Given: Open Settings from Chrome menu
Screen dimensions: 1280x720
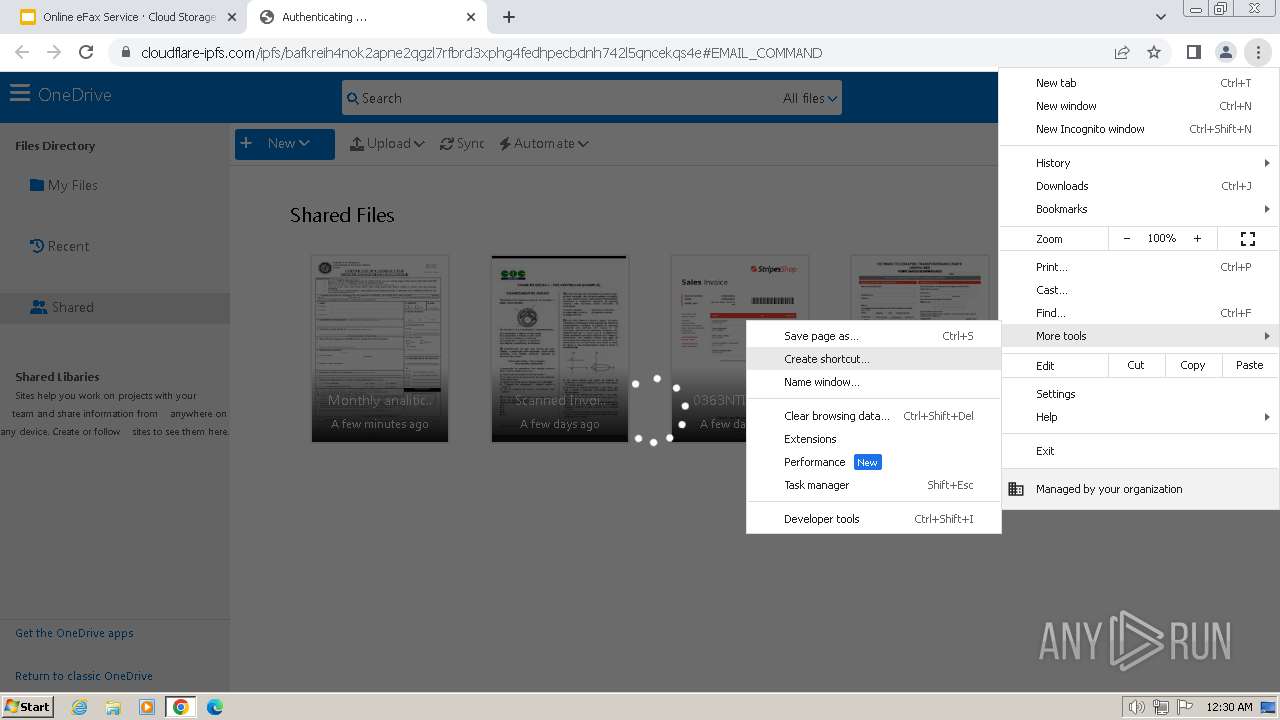Looking at the screenshot, I should pos(1138,394).
